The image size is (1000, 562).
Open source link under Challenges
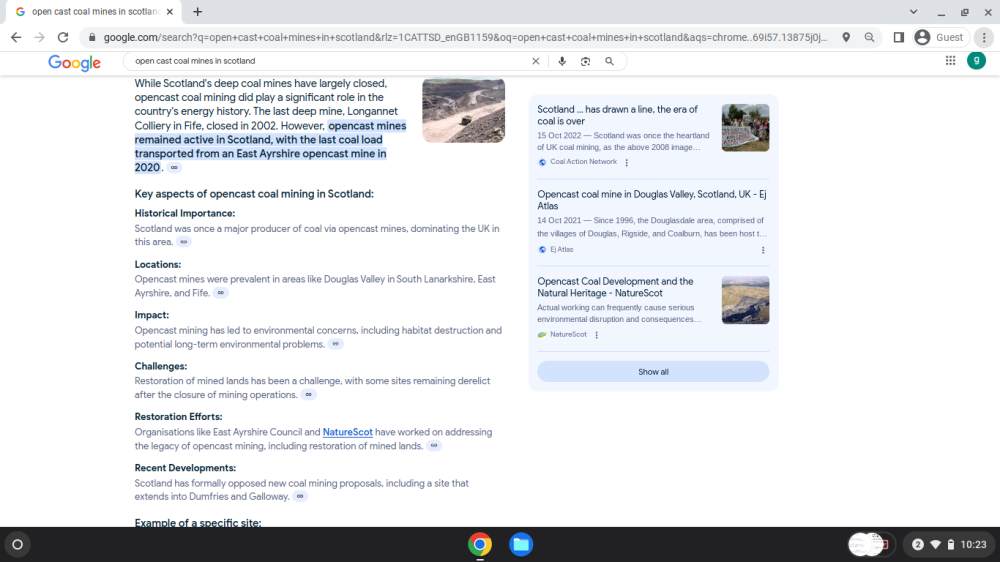pyautogui.click(x=309, y=395)
